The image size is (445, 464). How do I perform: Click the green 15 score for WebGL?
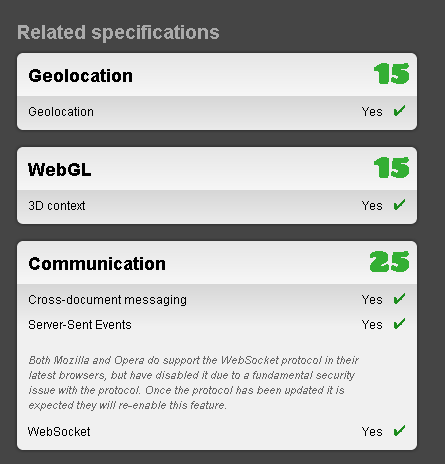(392, 168)
